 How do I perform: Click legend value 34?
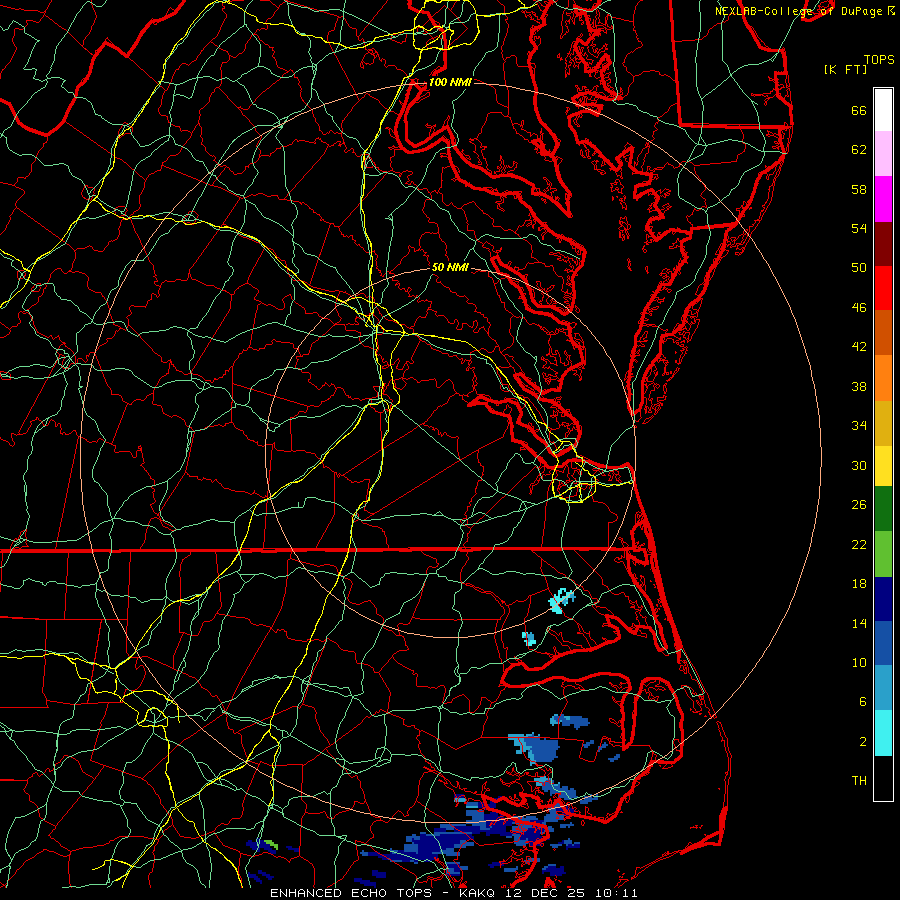point(859,426)
